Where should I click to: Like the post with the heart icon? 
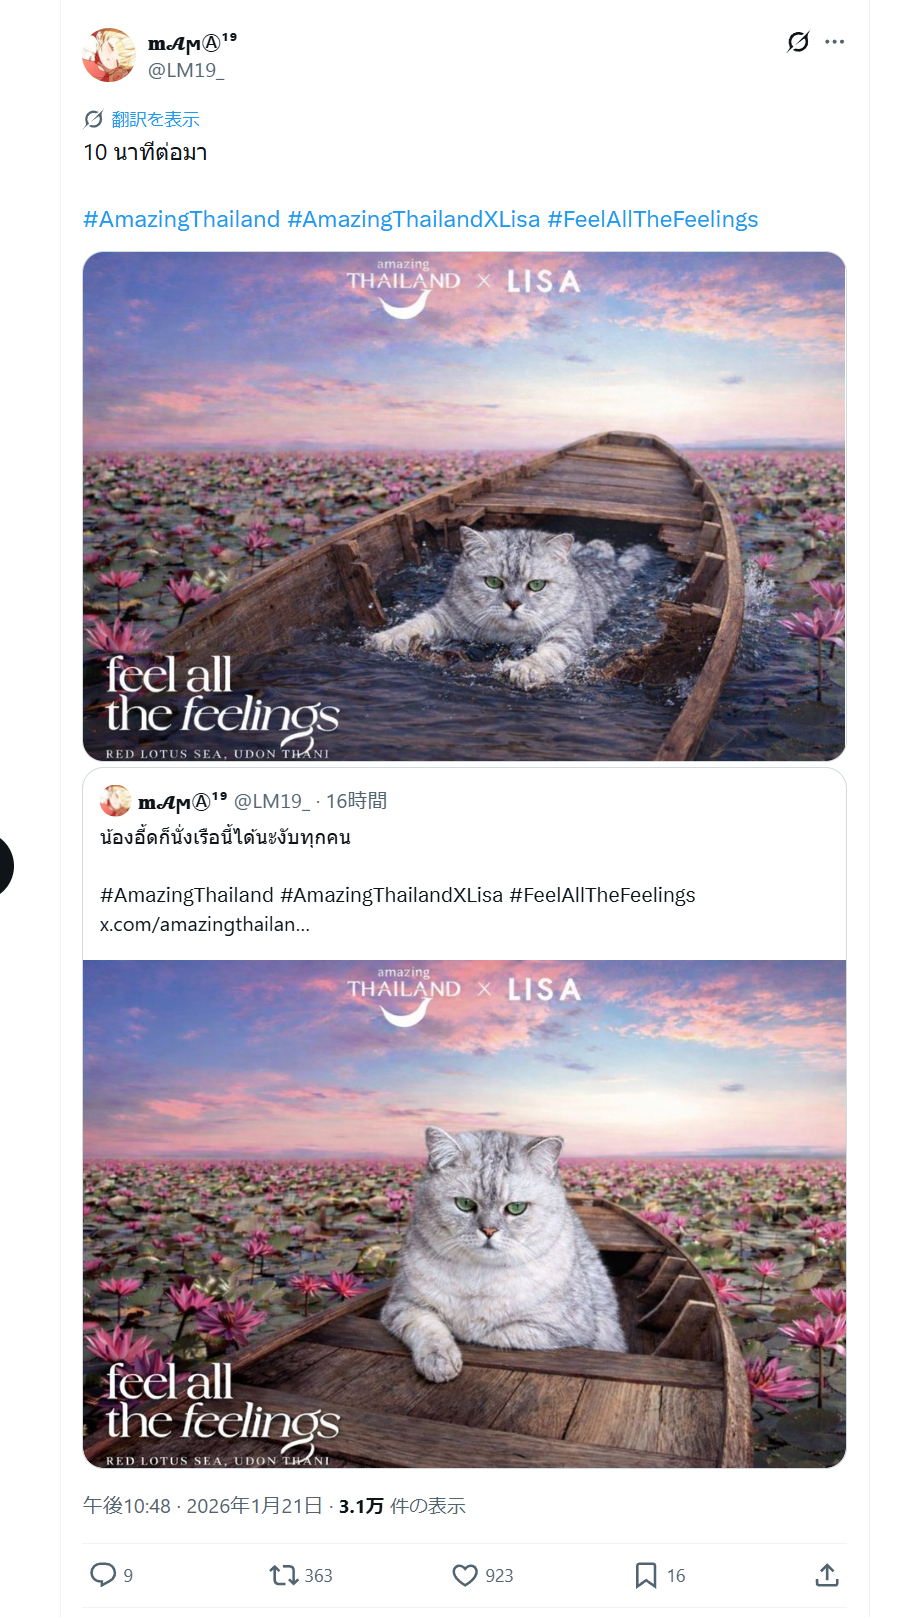click(x=465, y=1575)
